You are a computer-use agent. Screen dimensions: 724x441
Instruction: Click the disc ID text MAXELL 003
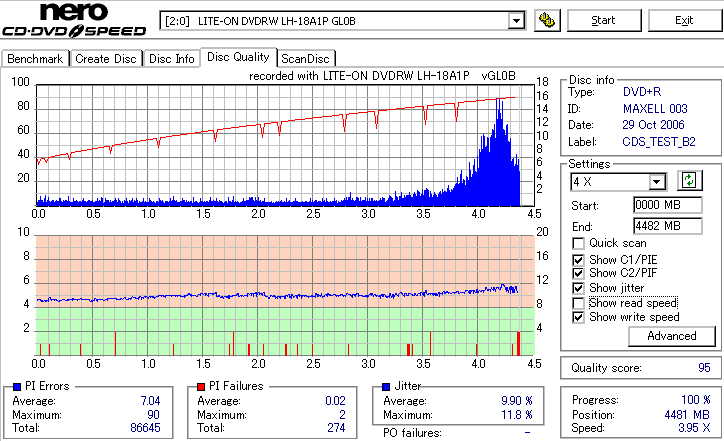(x=655, y=109)
